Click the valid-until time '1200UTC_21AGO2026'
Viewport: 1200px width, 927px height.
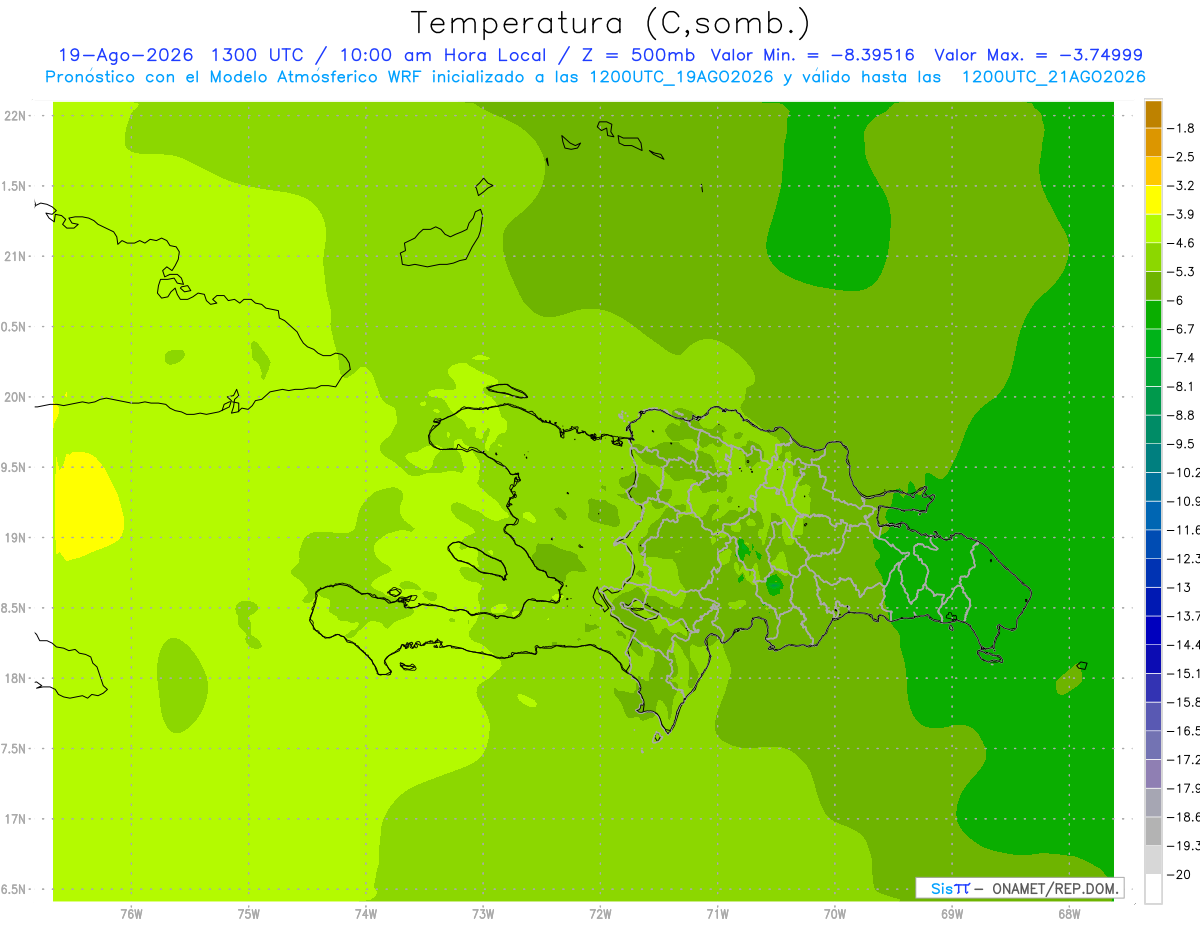[x=1053, y=77]
